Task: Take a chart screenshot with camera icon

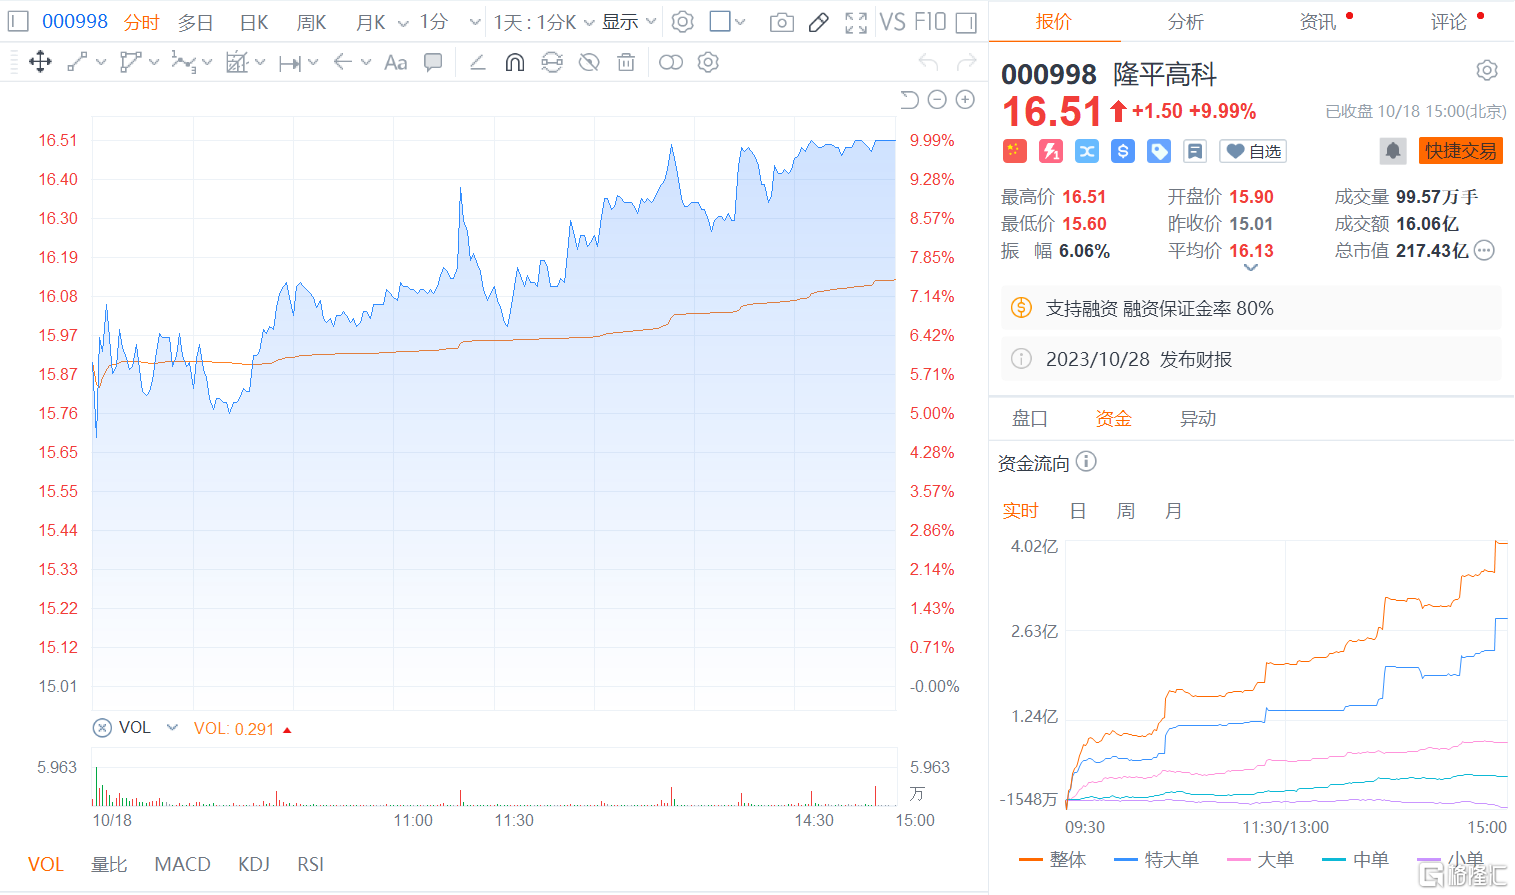Action: tap(782, 22)
